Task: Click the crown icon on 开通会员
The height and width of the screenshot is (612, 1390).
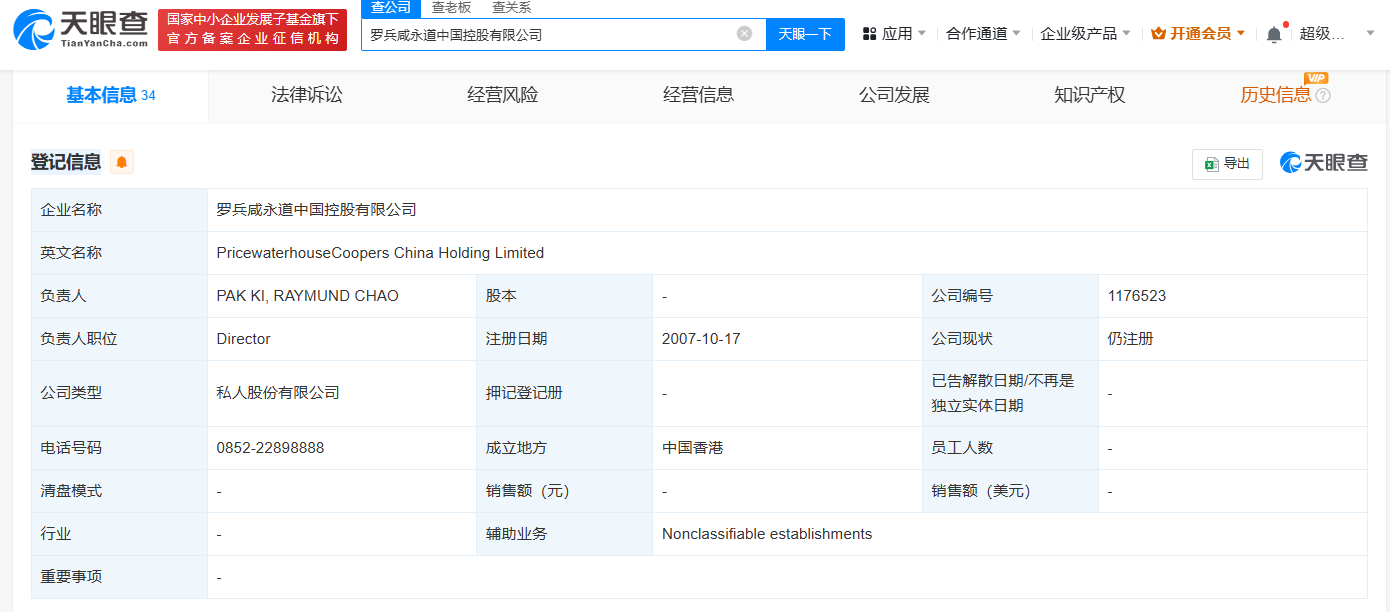Action: click(1159, 33)
